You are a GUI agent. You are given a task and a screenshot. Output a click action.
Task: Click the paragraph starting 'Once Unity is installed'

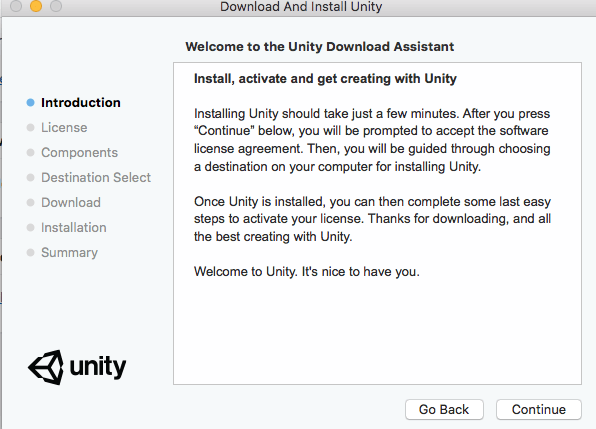pos(372,219)
